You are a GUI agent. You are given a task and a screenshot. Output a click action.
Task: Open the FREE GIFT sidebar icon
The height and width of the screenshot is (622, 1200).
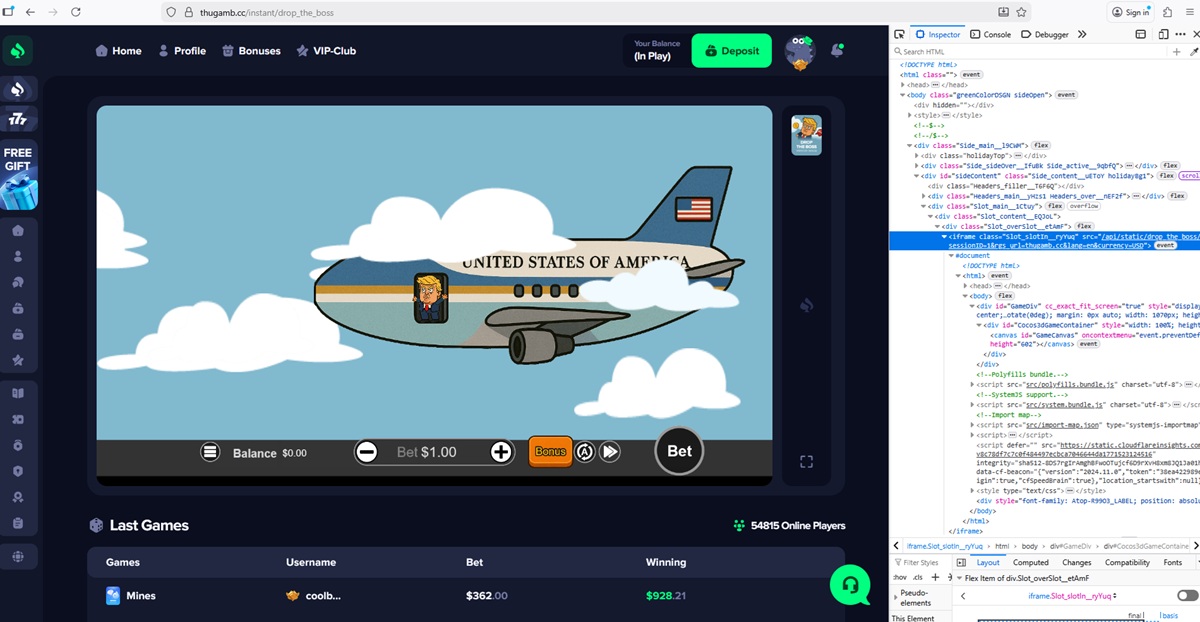(x=18, y=178)
